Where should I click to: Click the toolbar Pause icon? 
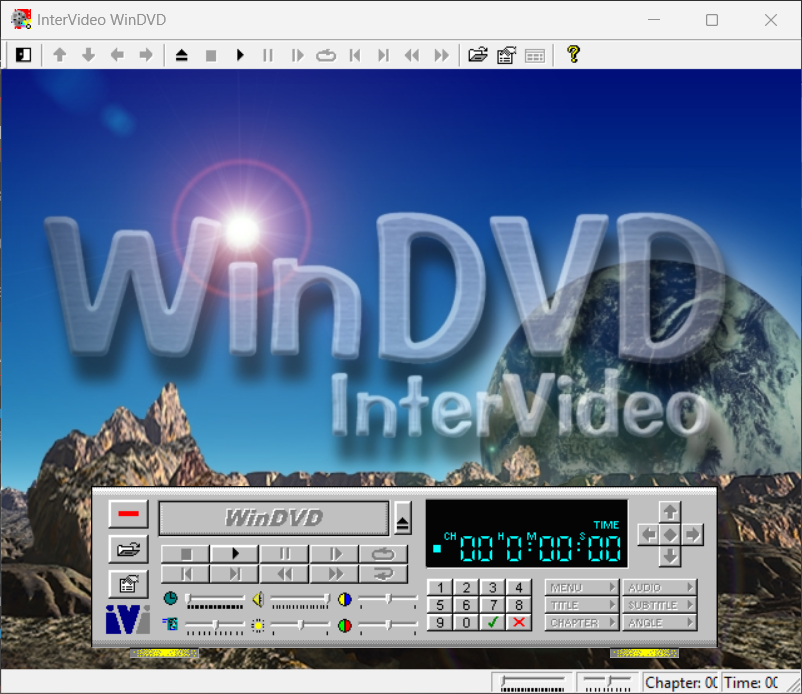(x=268, y=55)
